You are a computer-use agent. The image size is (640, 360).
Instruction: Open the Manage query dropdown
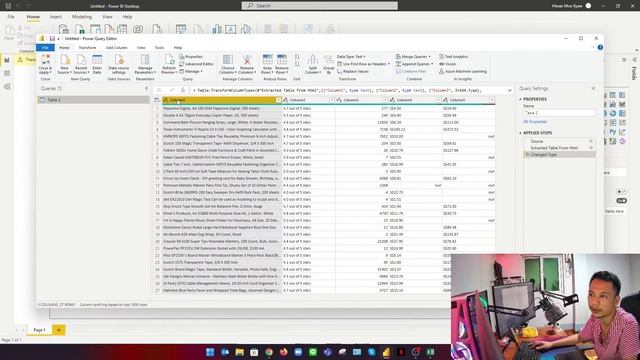point(191,71)
